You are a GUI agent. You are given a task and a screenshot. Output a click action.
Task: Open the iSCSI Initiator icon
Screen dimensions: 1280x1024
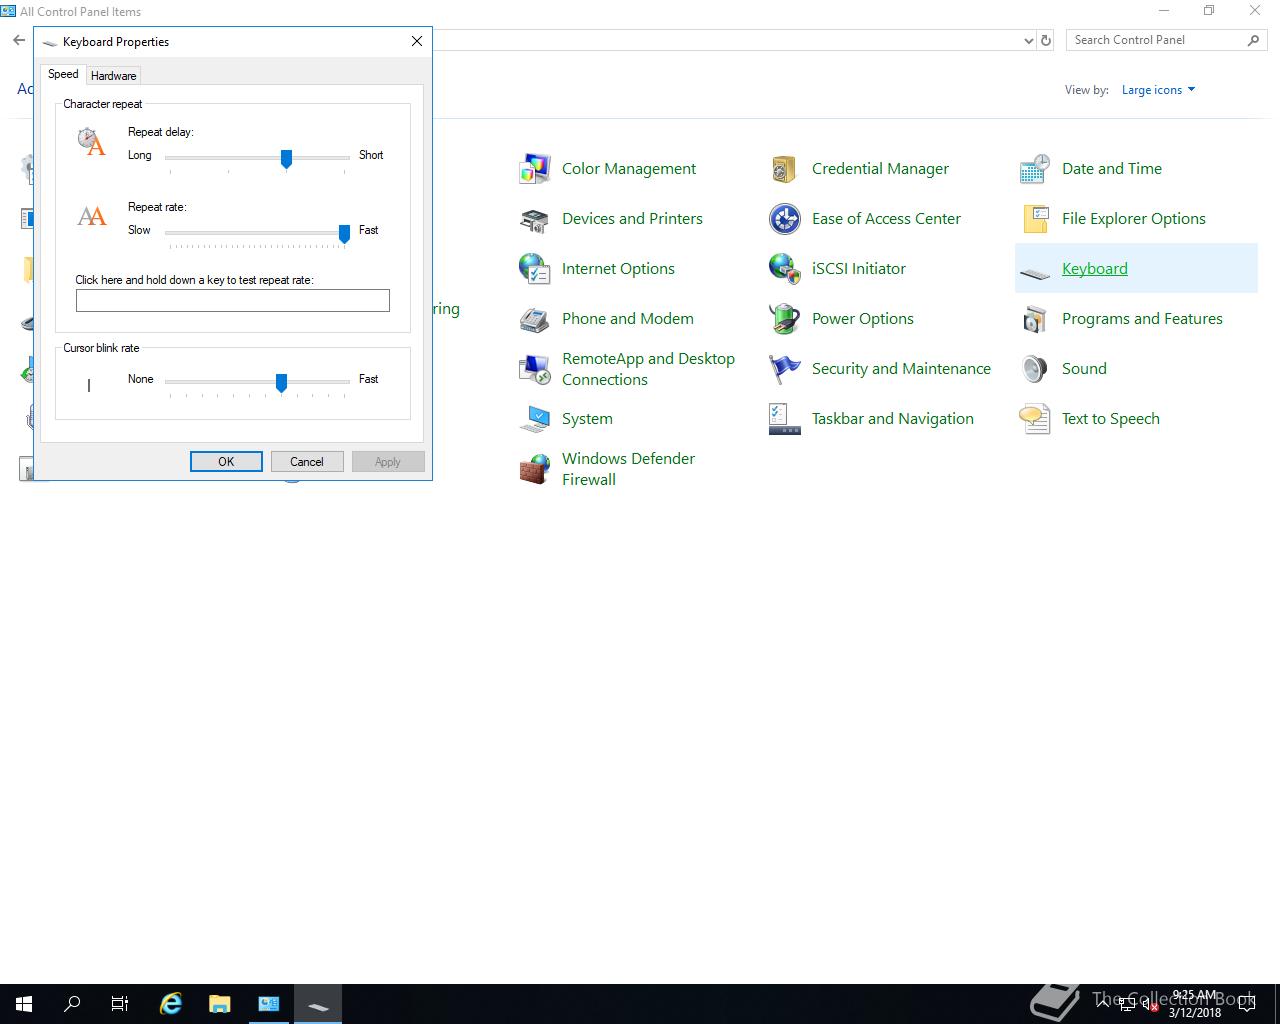point(784,269)
